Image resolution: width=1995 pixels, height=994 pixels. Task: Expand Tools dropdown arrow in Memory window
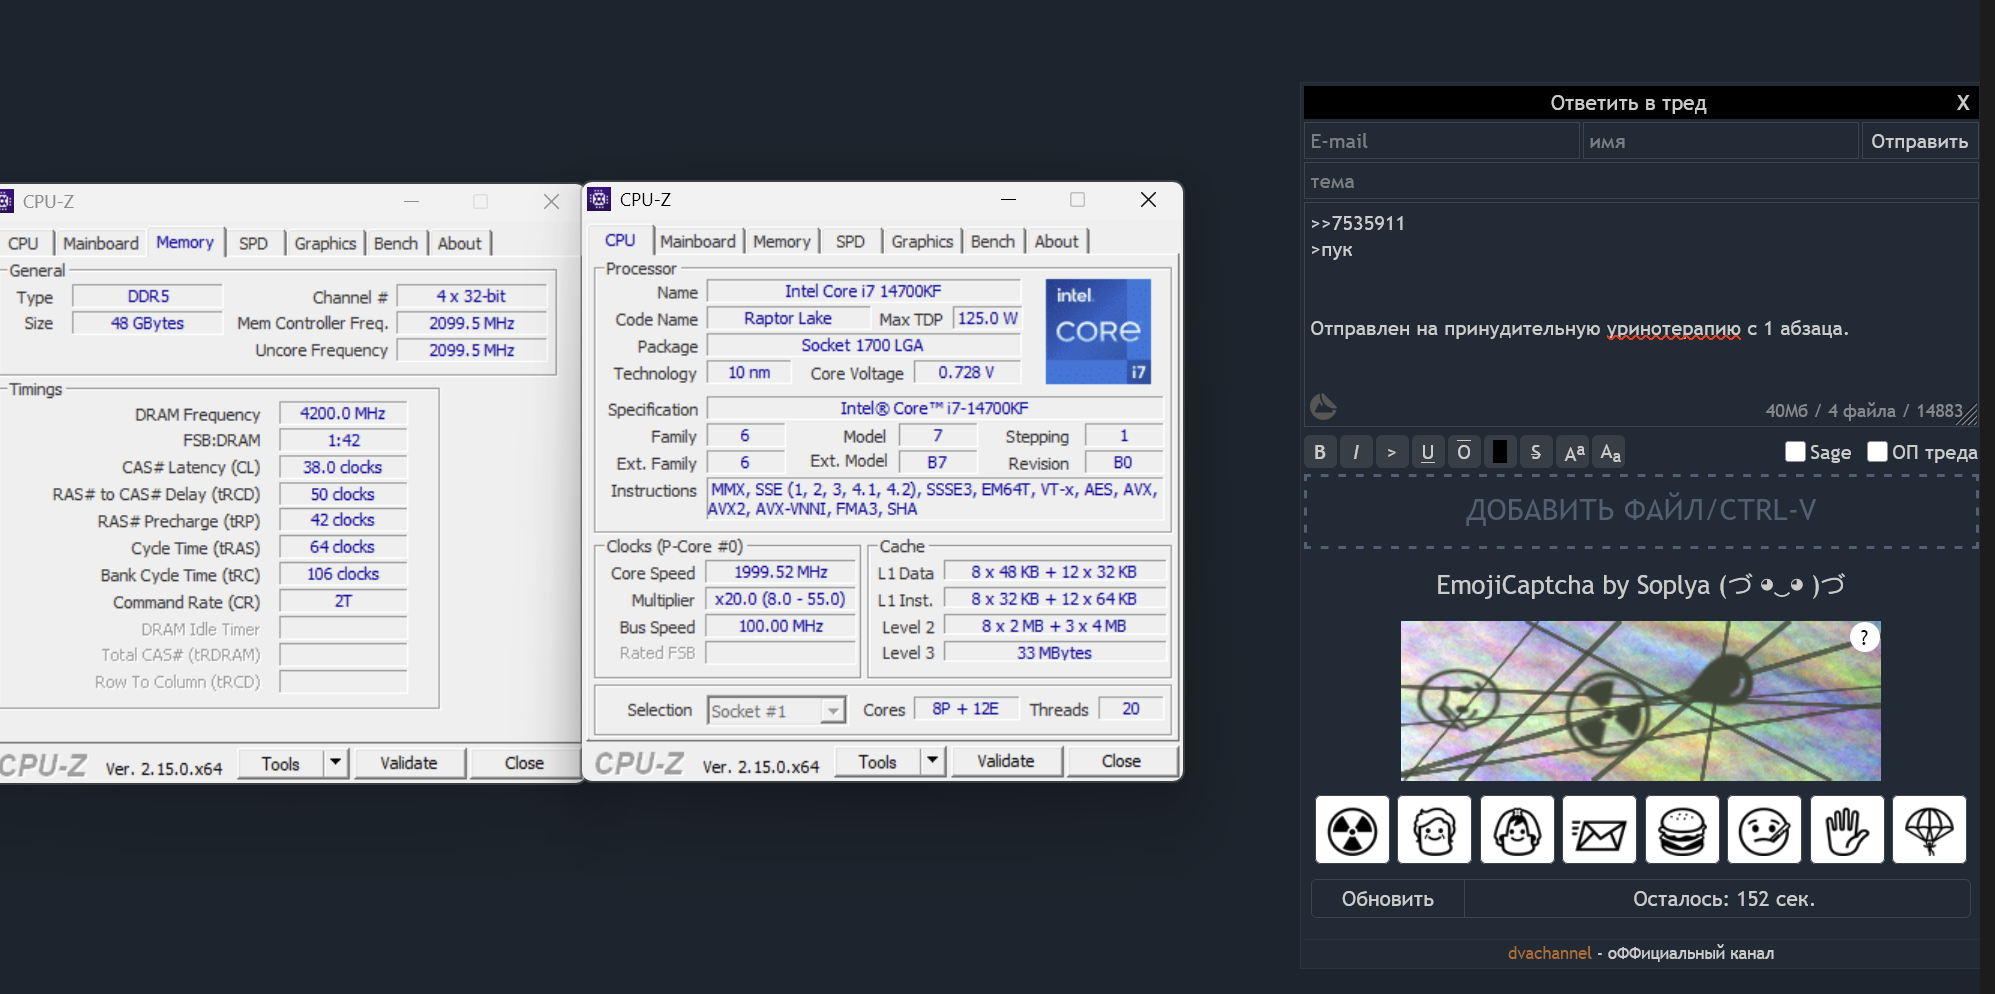tap(336, 763)
